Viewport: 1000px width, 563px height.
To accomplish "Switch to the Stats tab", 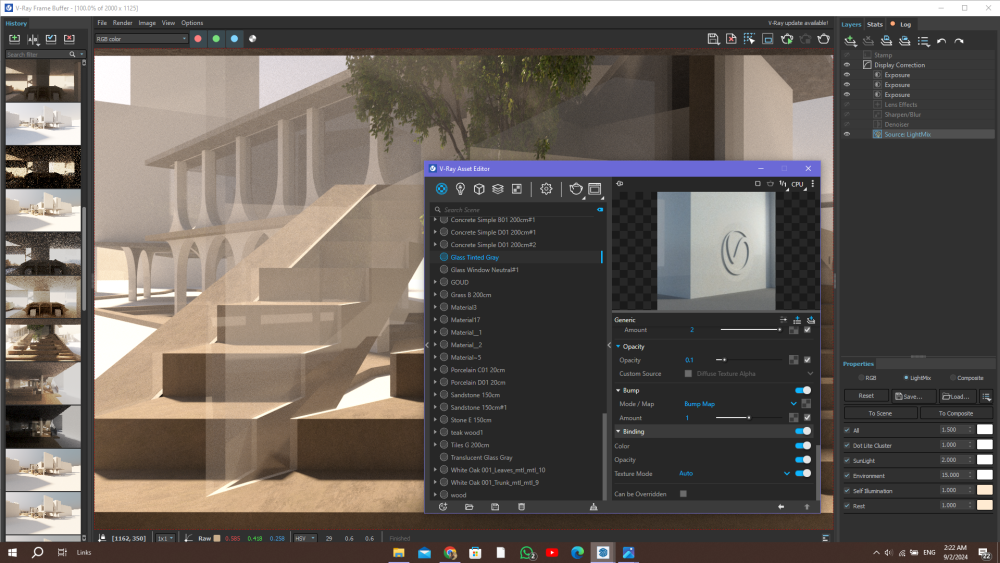I will (x=874, y=24).
